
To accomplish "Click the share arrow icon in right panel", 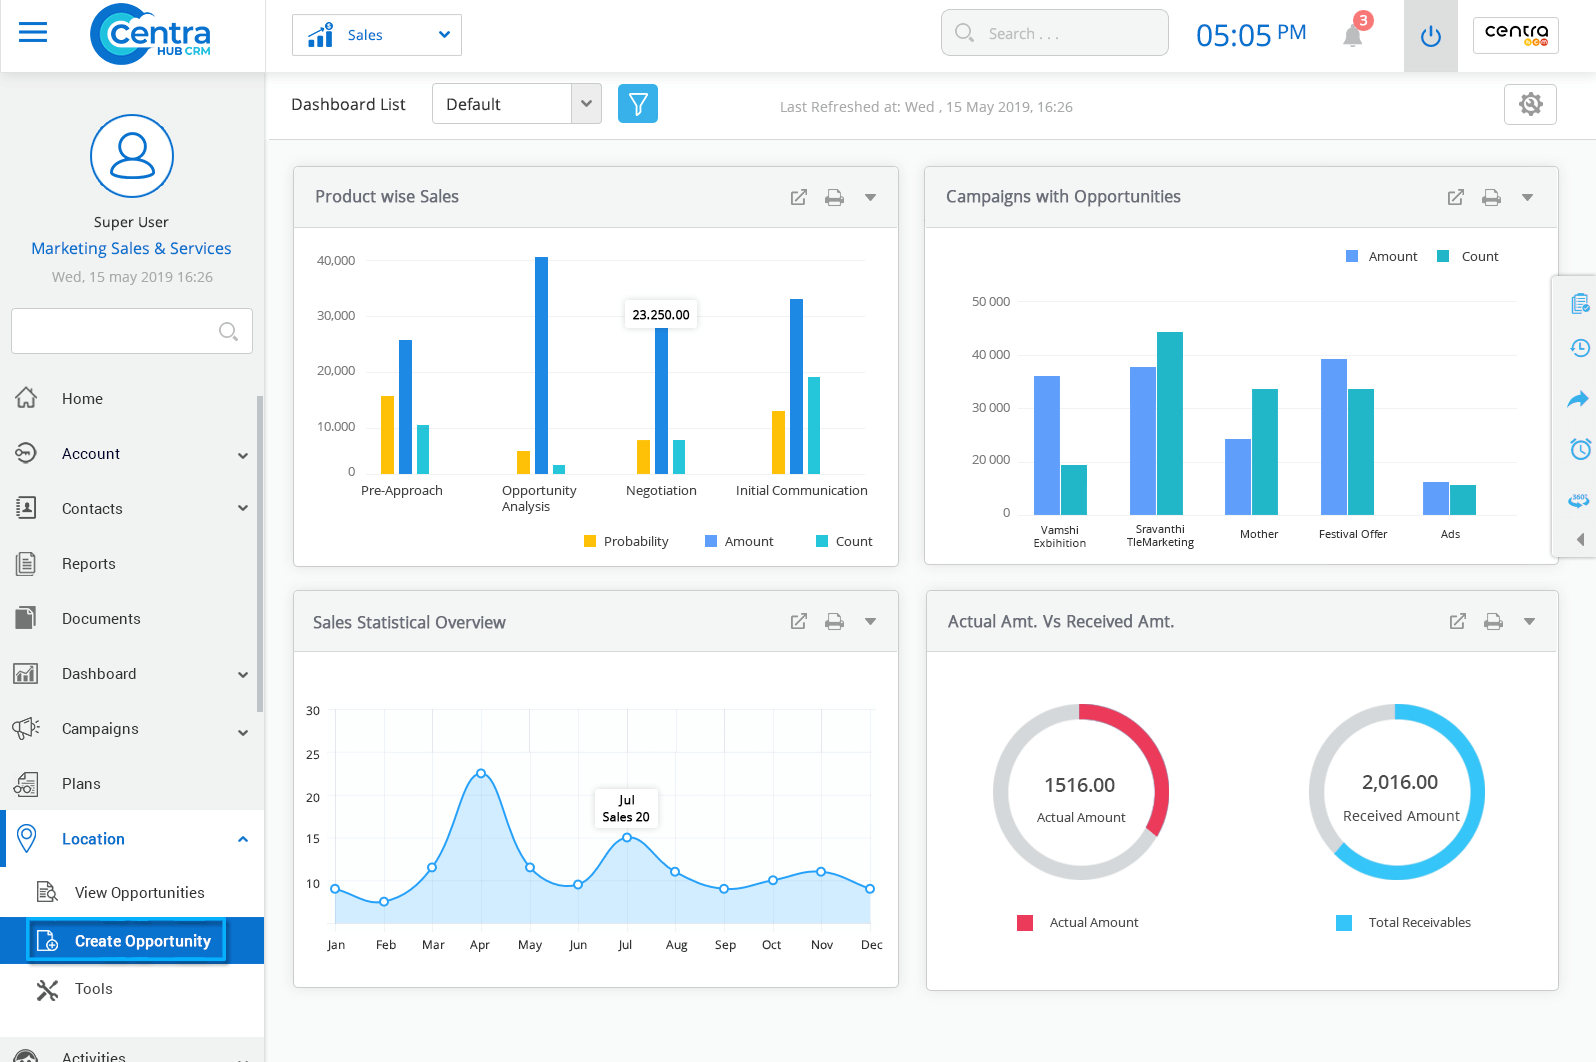I will [1578, 400].
